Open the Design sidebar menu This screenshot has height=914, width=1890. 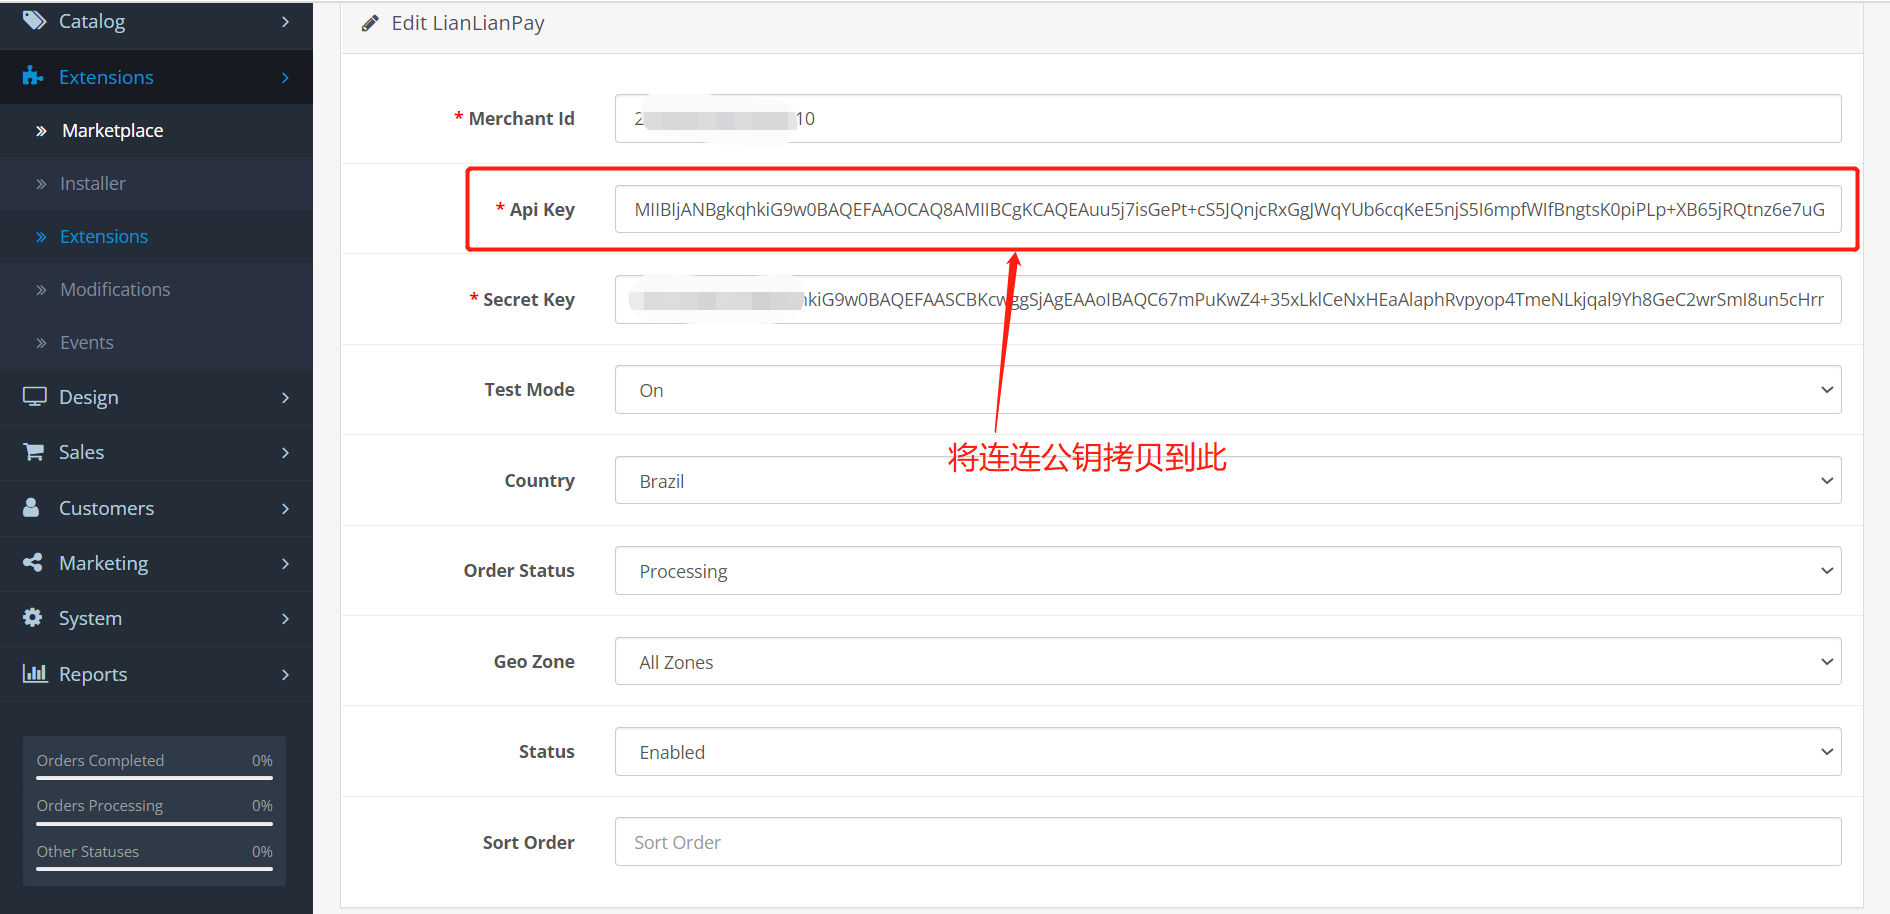pyautogui.click(x=156, y=397)
